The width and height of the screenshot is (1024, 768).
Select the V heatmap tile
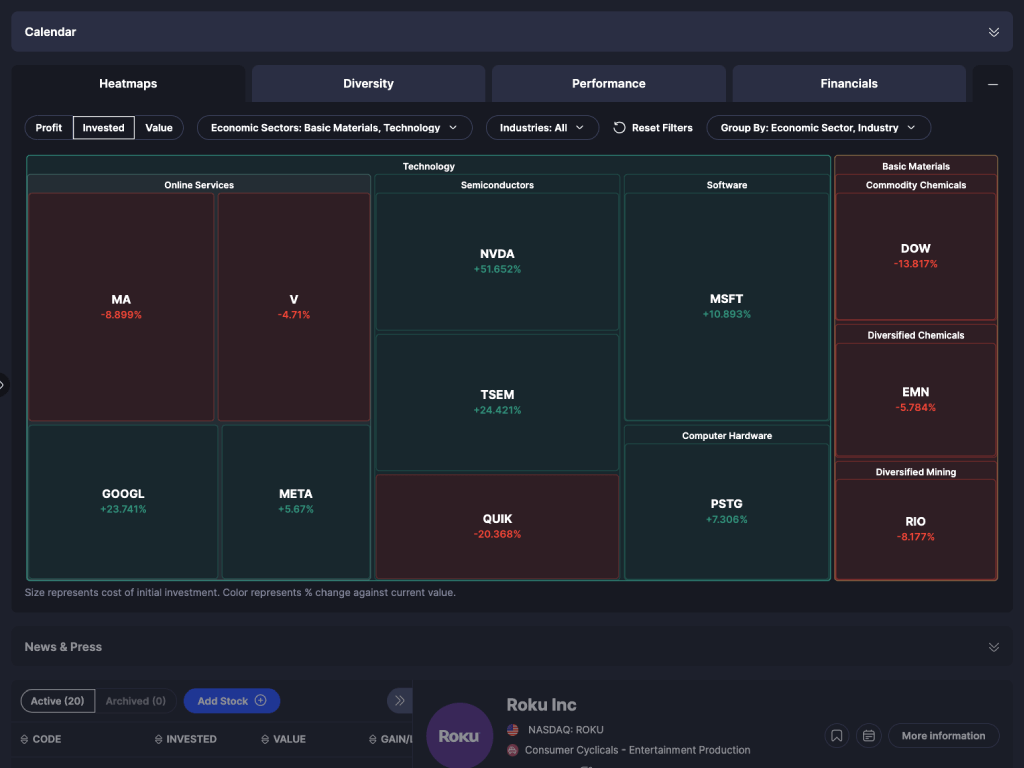(294, 307)
